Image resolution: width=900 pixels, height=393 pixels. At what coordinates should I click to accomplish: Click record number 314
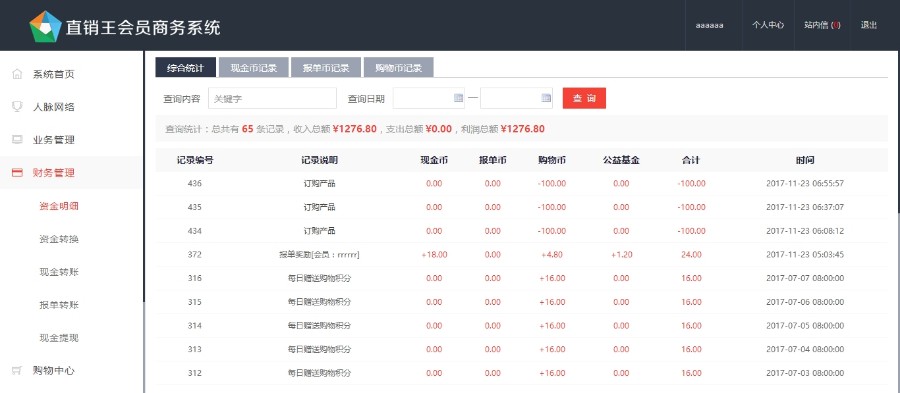195,325
